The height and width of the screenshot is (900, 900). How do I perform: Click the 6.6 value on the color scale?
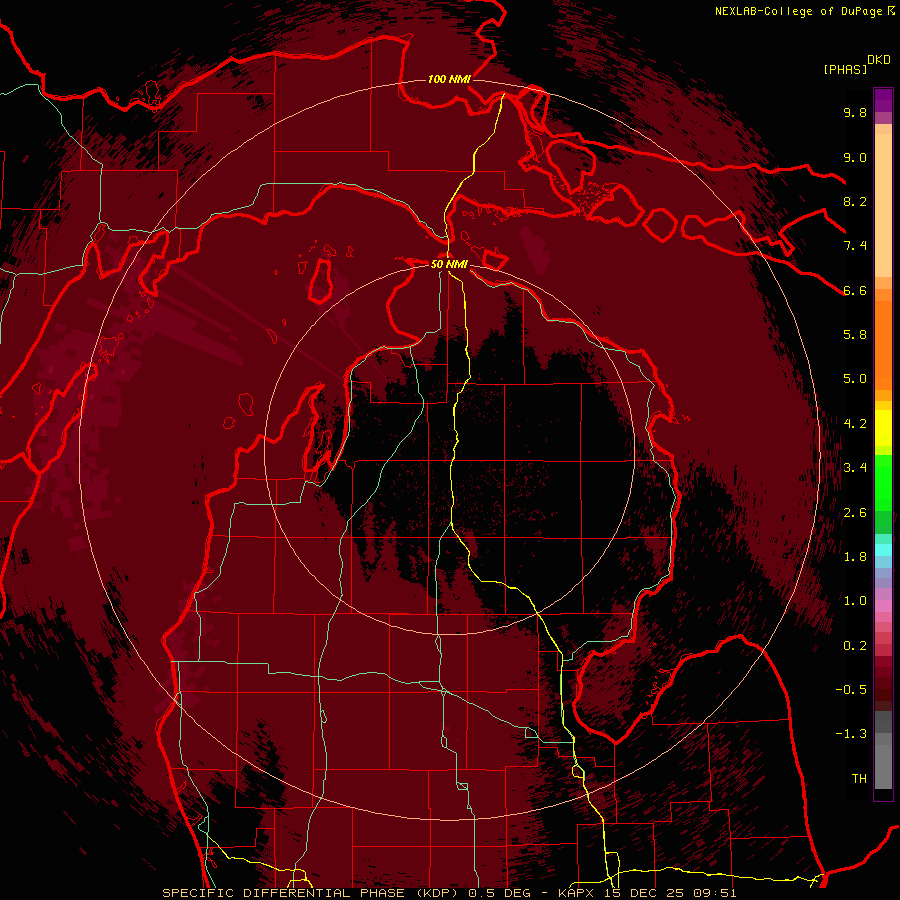(x=855, y=290)
